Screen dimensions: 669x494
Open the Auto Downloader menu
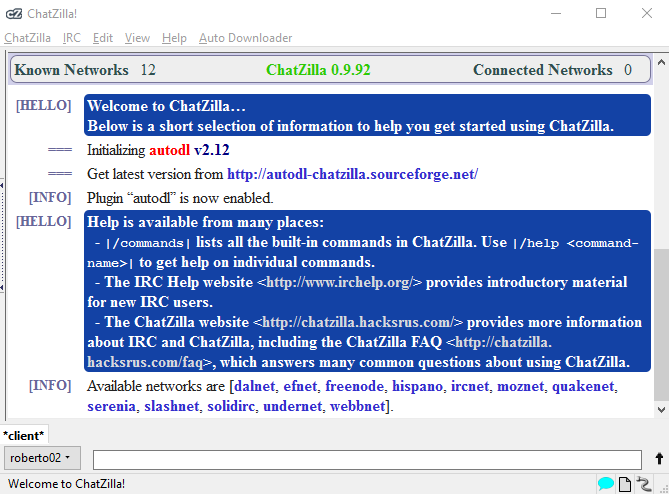point(245,38)
